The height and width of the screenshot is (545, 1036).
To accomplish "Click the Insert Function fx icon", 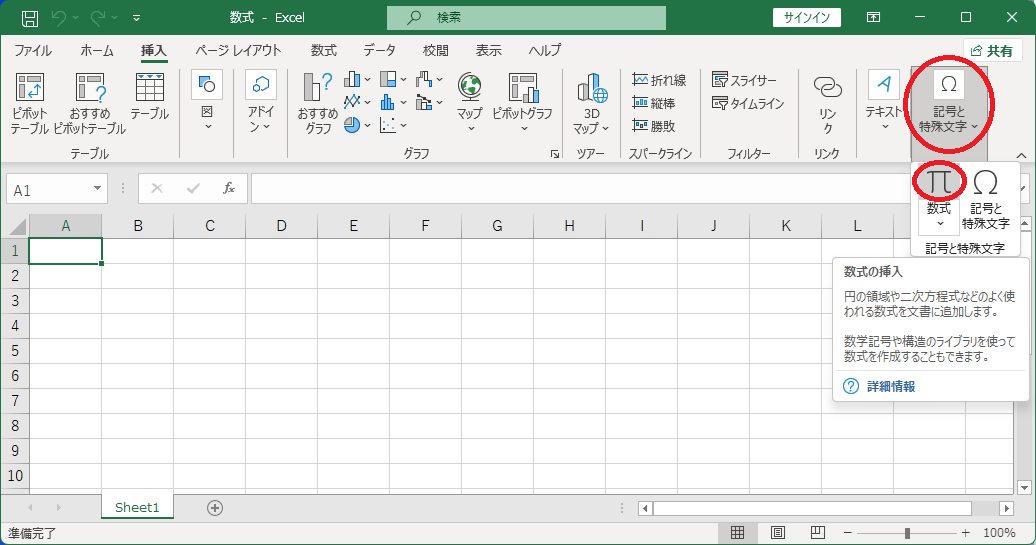I will tap(229, 188).
